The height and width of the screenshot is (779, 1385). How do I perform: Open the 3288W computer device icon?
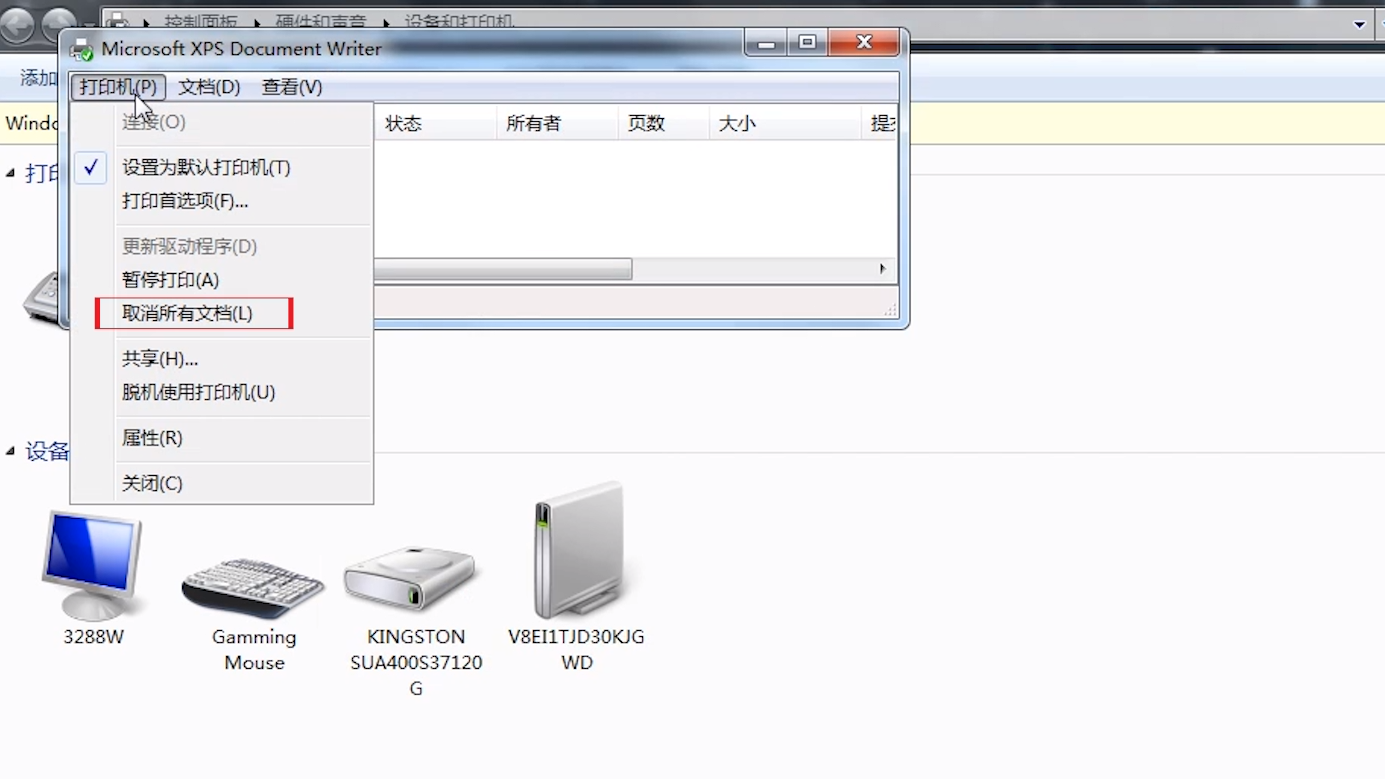92,565
